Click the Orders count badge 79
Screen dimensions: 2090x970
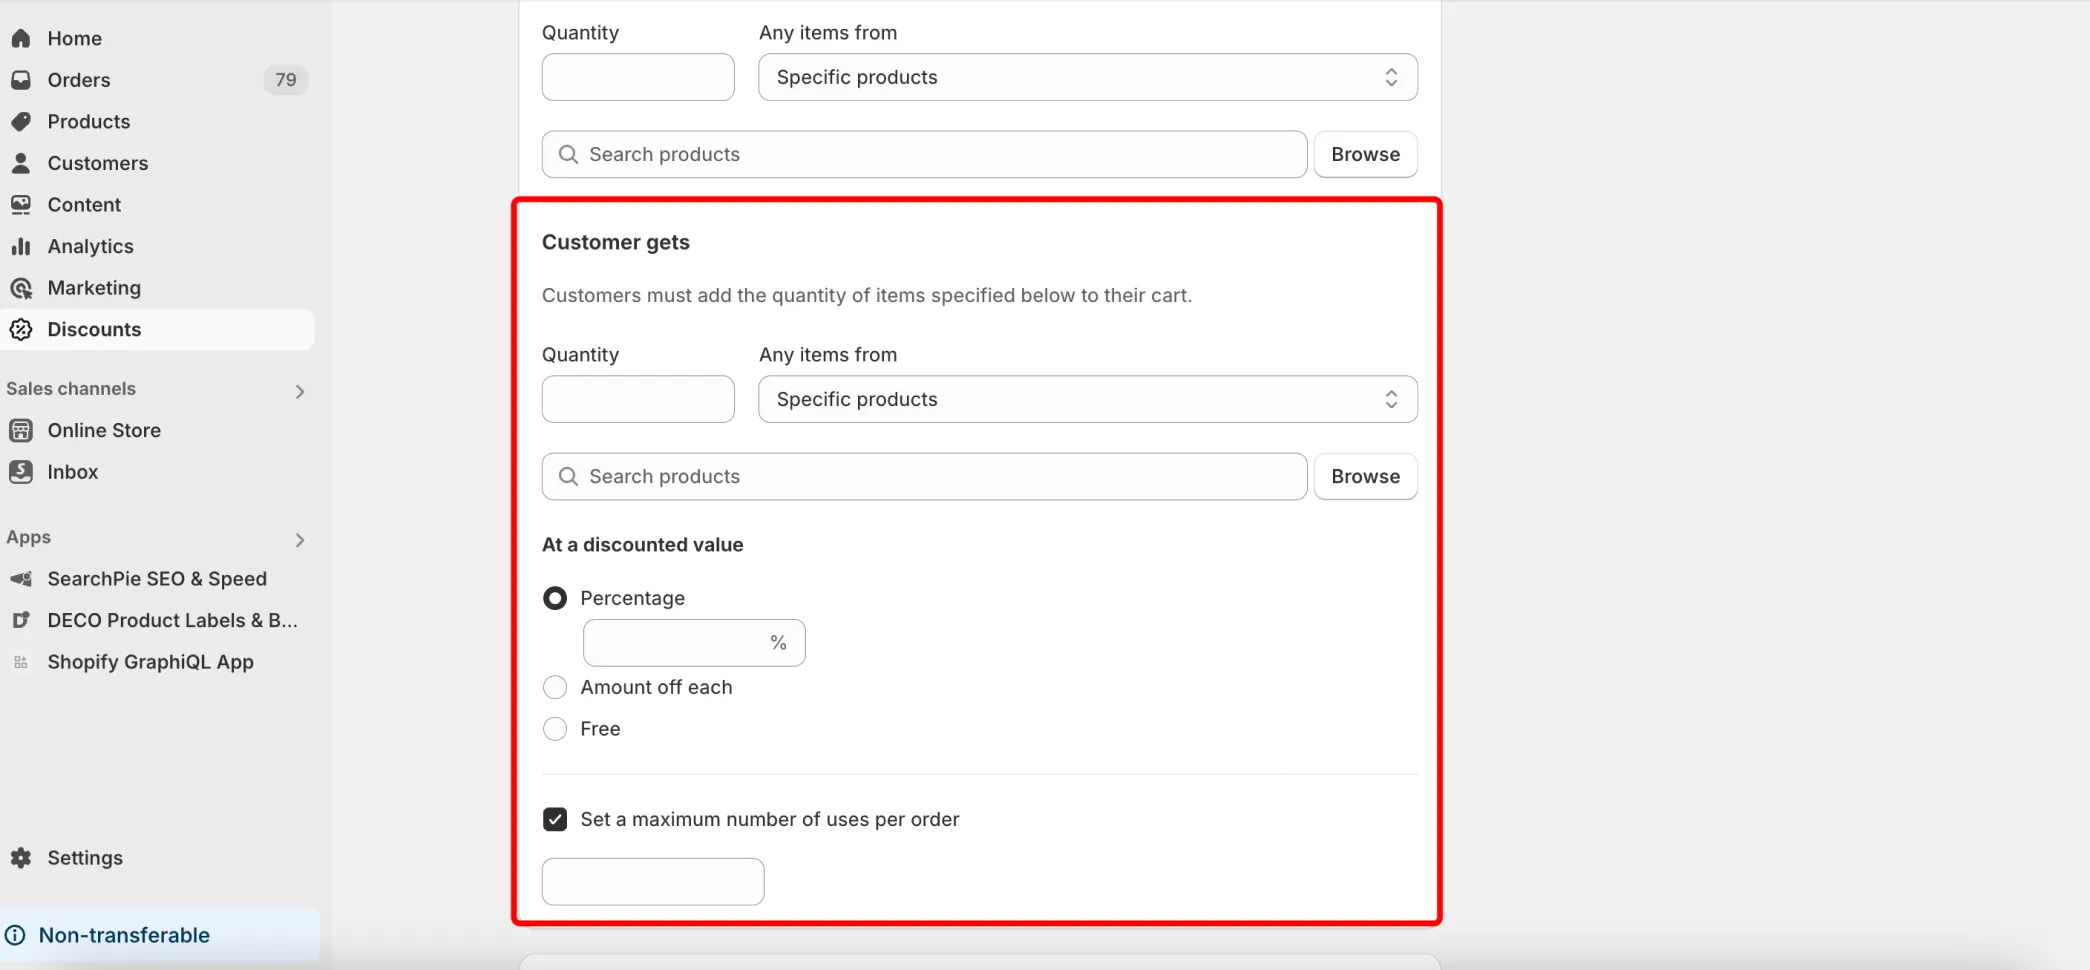pyautogui.click(x=286, y=80)
